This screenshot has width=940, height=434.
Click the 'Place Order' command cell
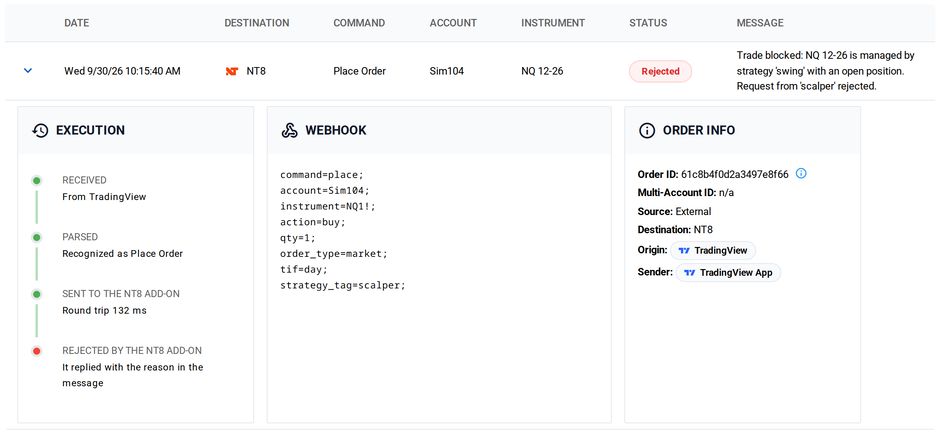(359, 71)
